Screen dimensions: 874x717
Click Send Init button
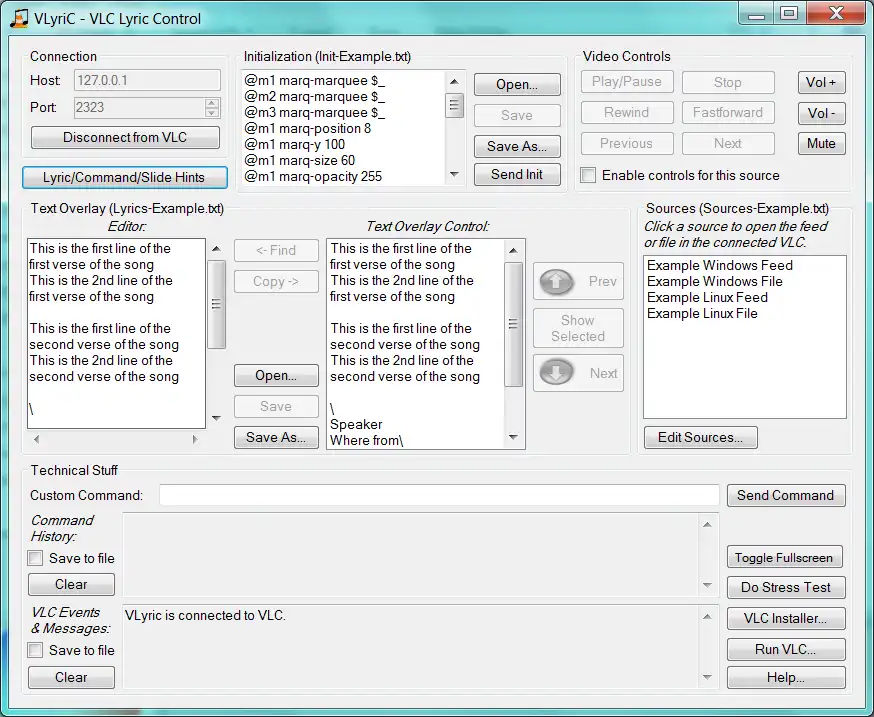coord(517,175)
